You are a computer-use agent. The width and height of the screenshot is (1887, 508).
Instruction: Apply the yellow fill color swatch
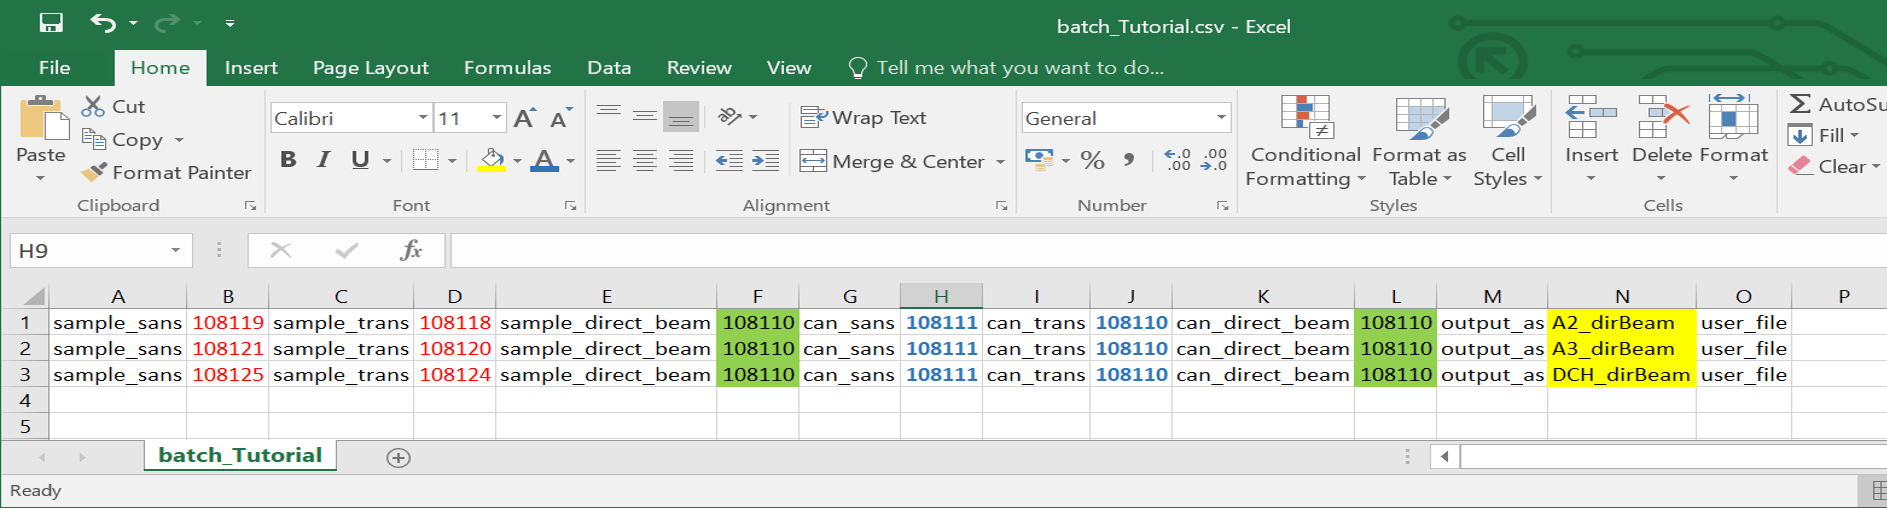(x=491, y=161)
